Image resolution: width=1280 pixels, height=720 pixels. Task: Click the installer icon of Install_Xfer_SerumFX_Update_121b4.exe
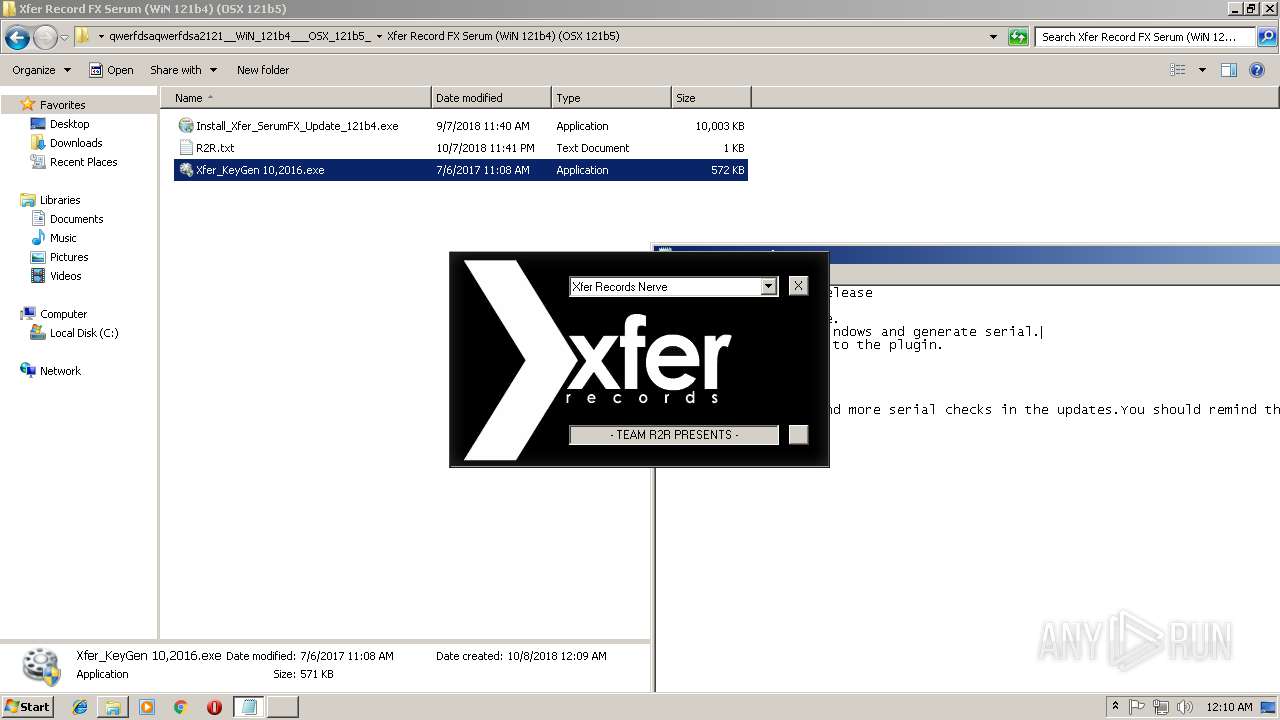click(x=185, y=126)
